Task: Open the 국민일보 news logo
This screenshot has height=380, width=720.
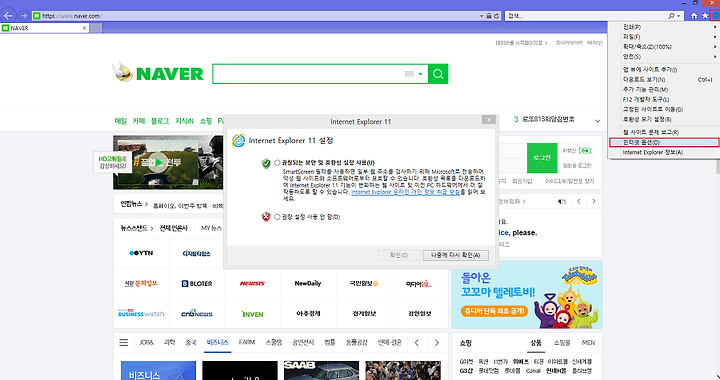Action: tap(364, 283)
